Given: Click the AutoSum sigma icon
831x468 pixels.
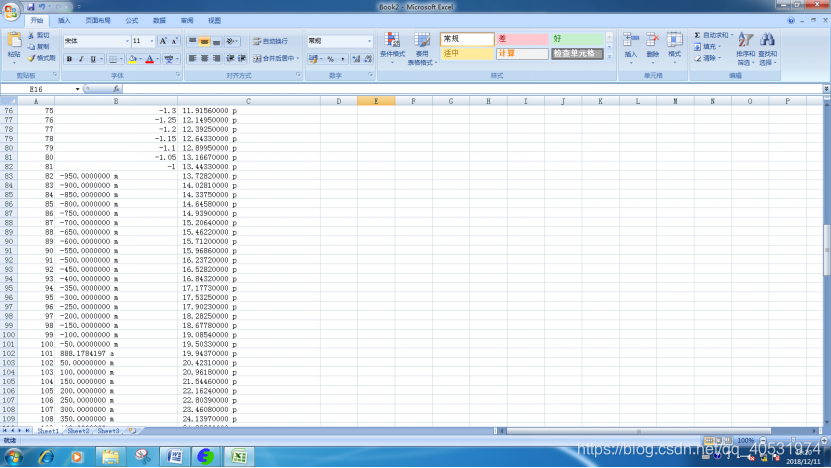Looking at the screenshot, I should pyautogui.click(x=697, y=35).
